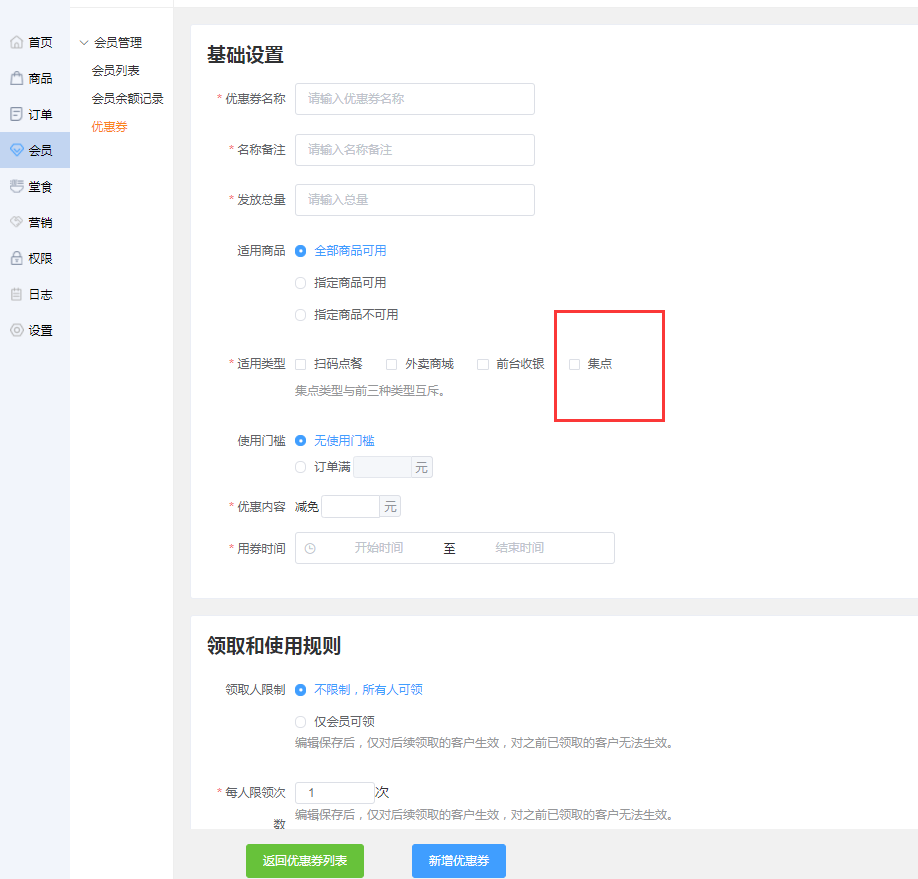This screenshot has height=879, width=918.
Task: Select the 指定商品不可用 radio option
Action: pyautogui.click(x=300, y=315)
